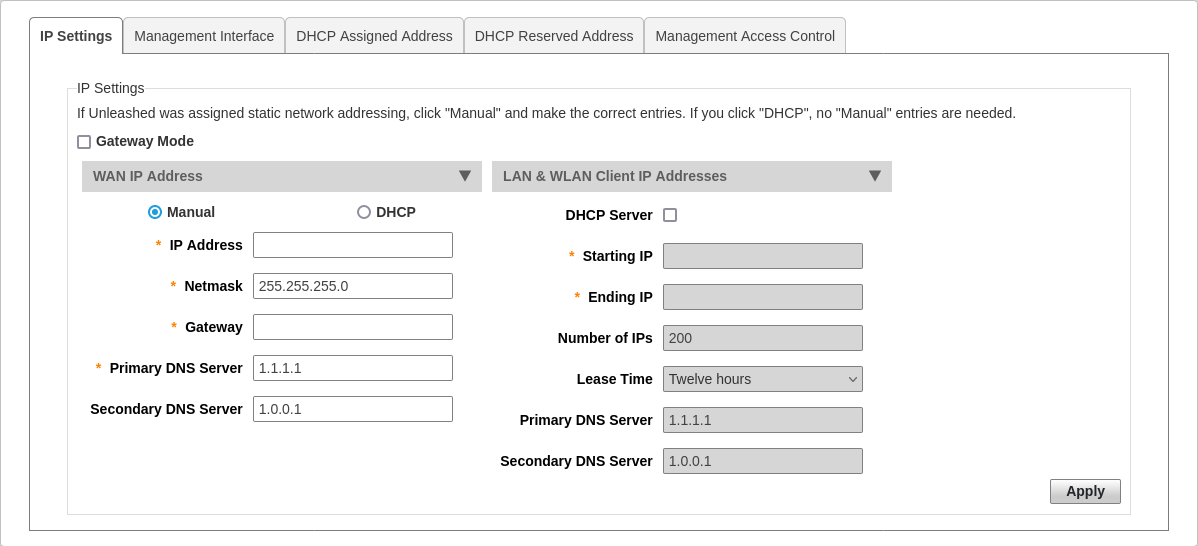Select the Manual radio button
1198x546 pixels.
(155, 212)
